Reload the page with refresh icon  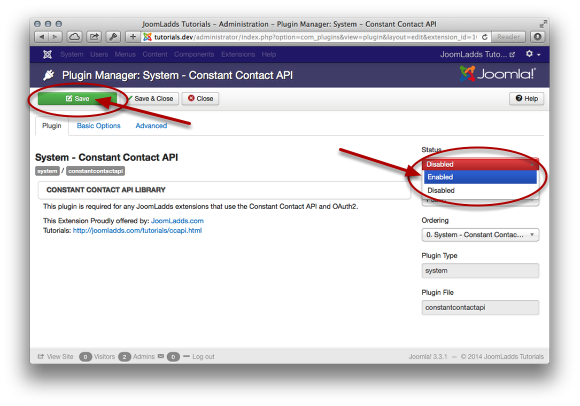coord(484,37)
